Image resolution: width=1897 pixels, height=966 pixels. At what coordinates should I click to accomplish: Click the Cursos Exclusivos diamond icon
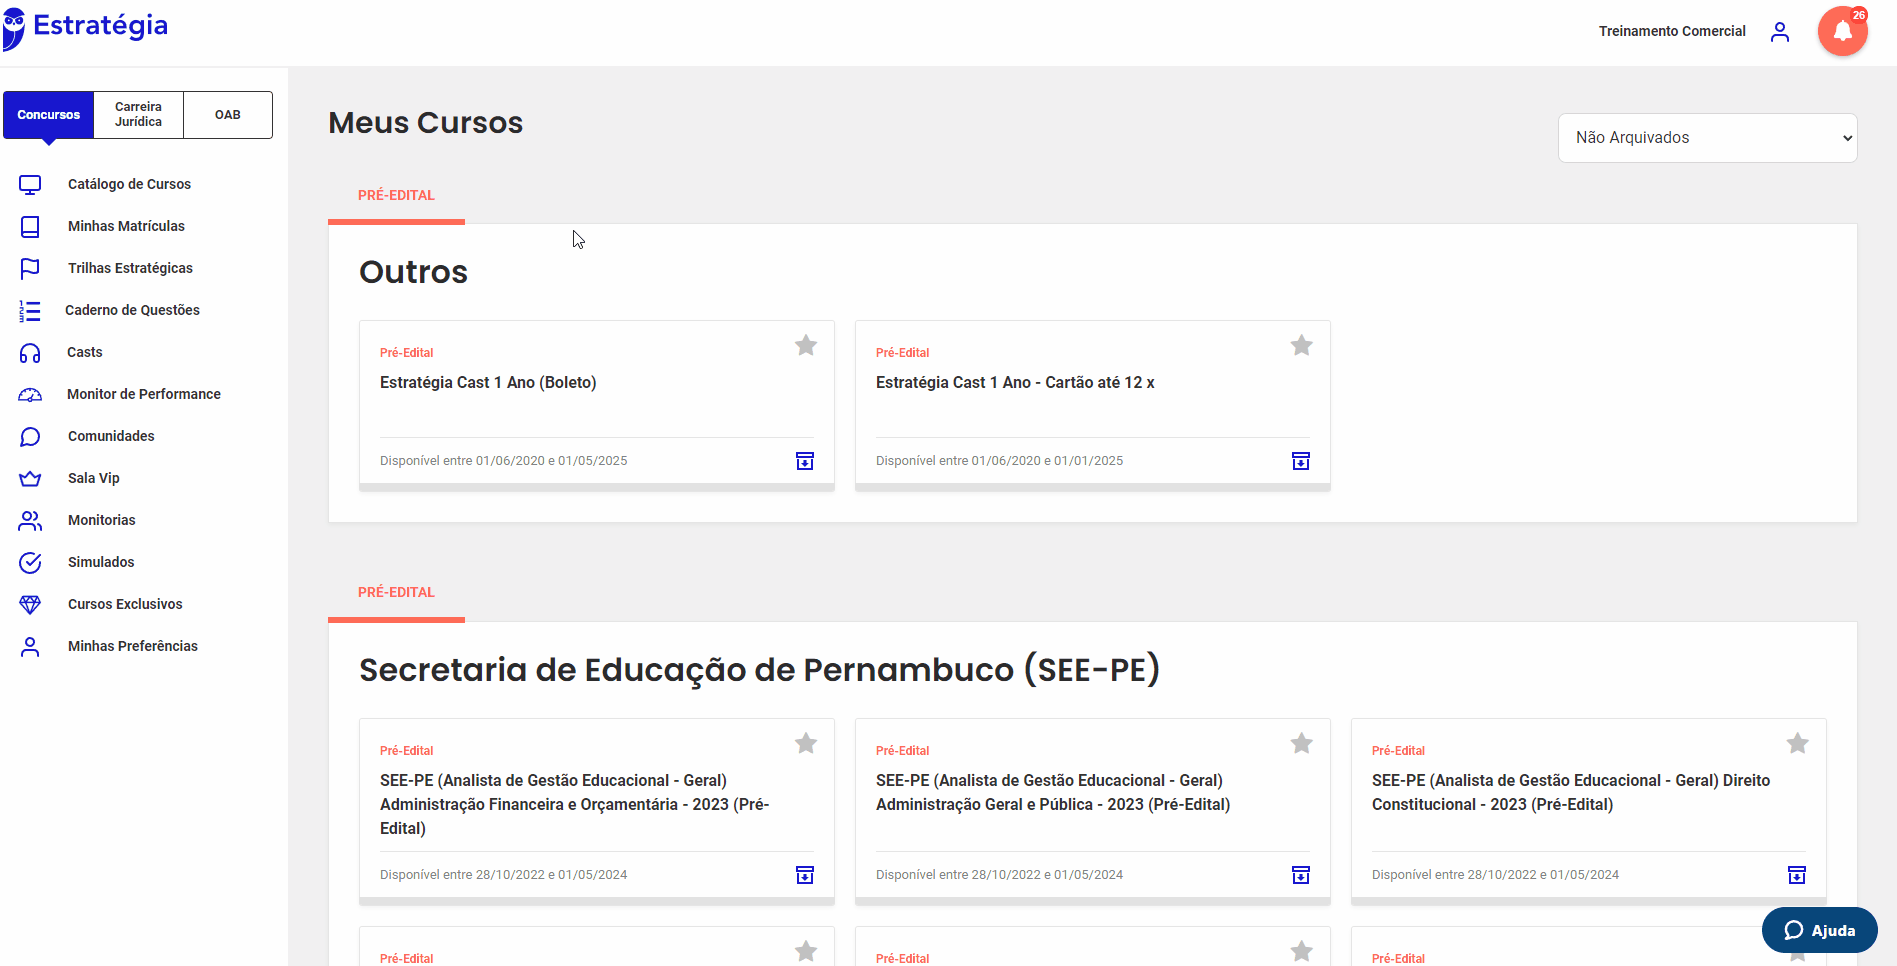(30, 605)
